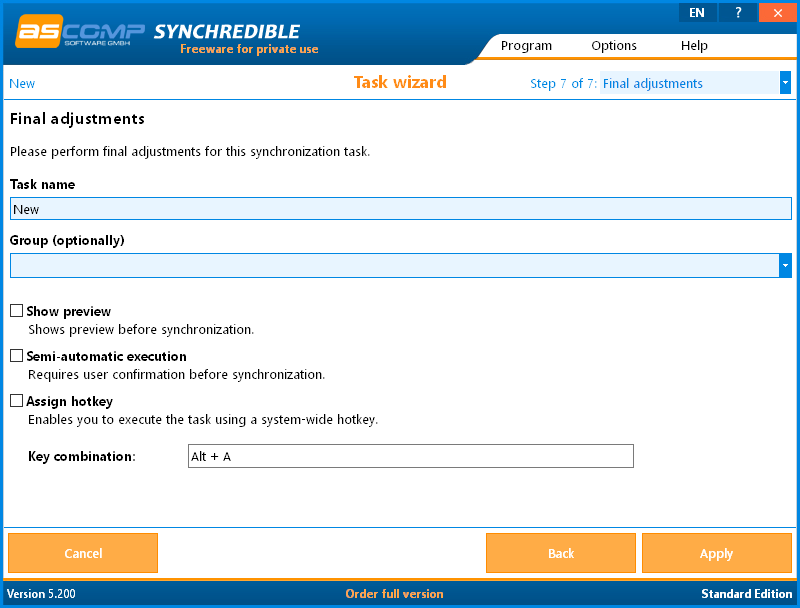Open the help question mark button
The image size is (800, 608).
(738, 13)
